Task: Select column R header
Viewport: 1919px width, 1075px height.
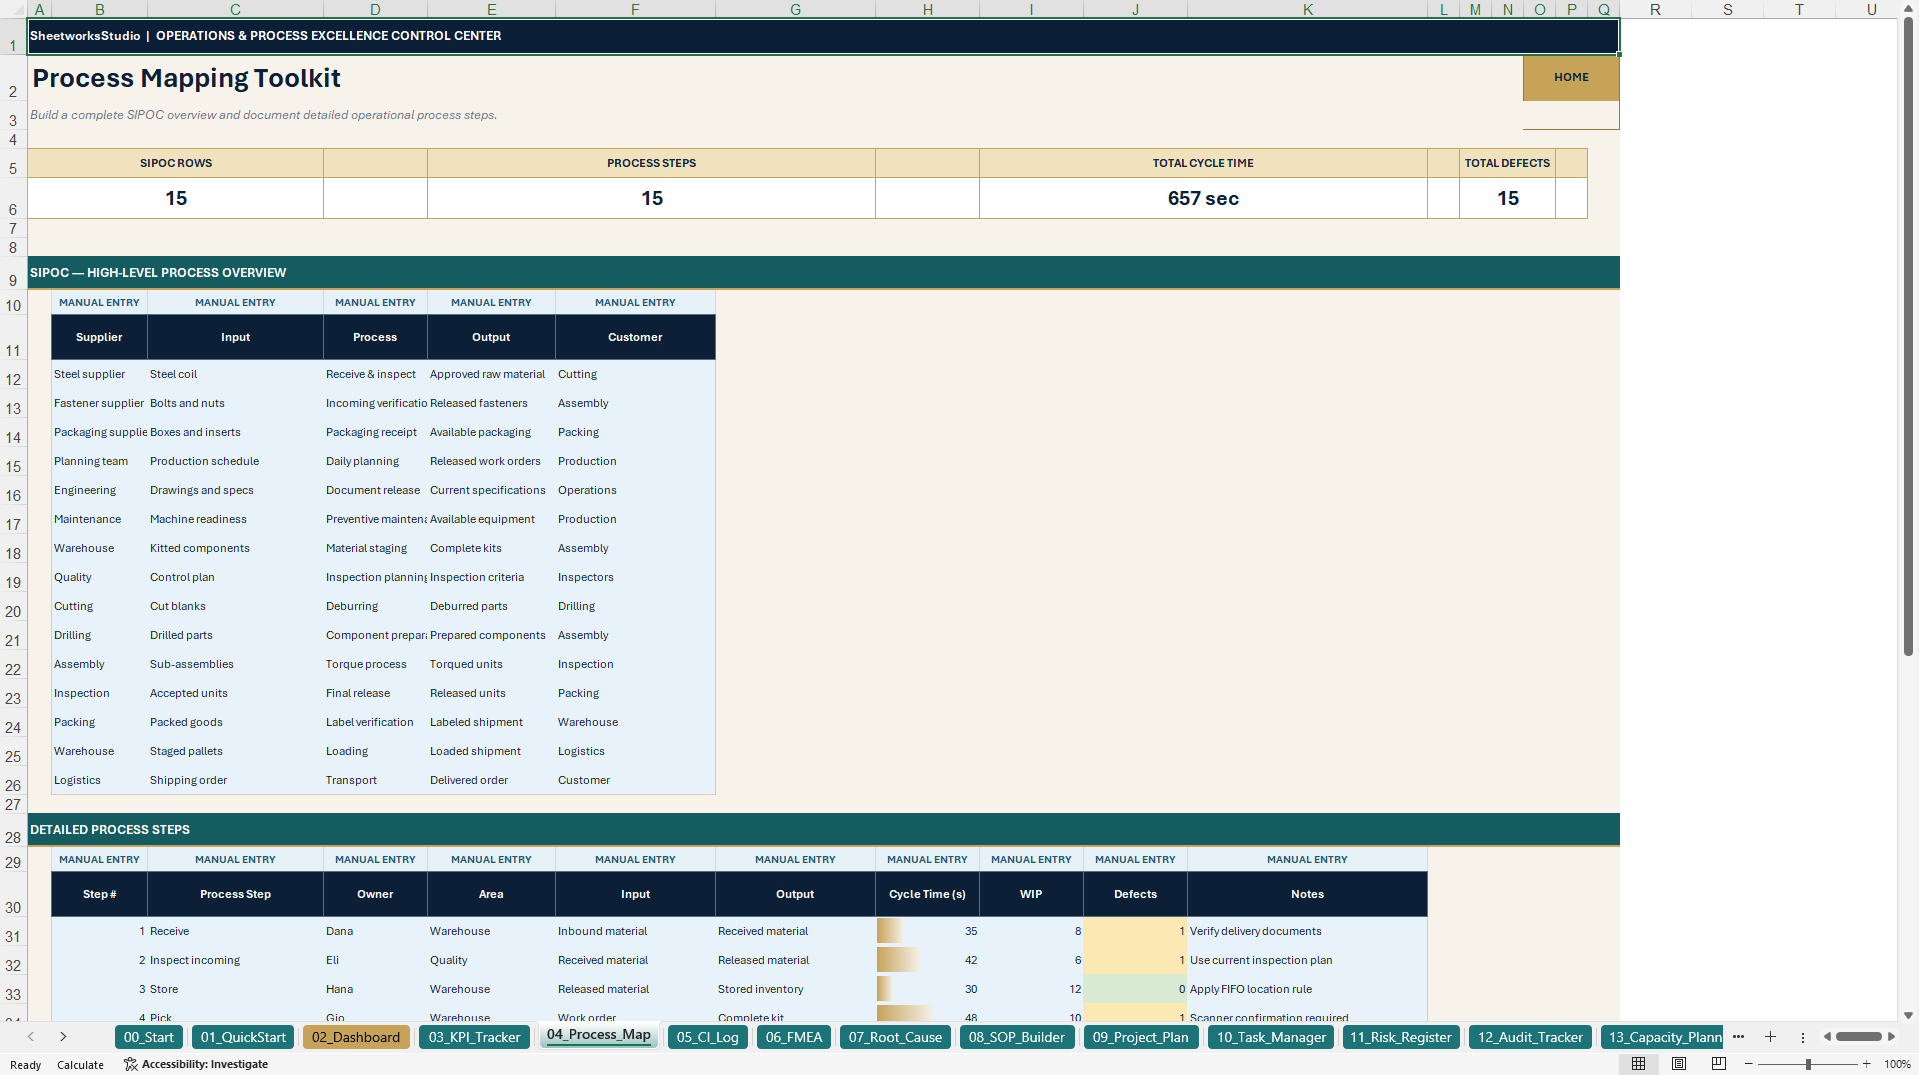Action: pos(1655,9)
